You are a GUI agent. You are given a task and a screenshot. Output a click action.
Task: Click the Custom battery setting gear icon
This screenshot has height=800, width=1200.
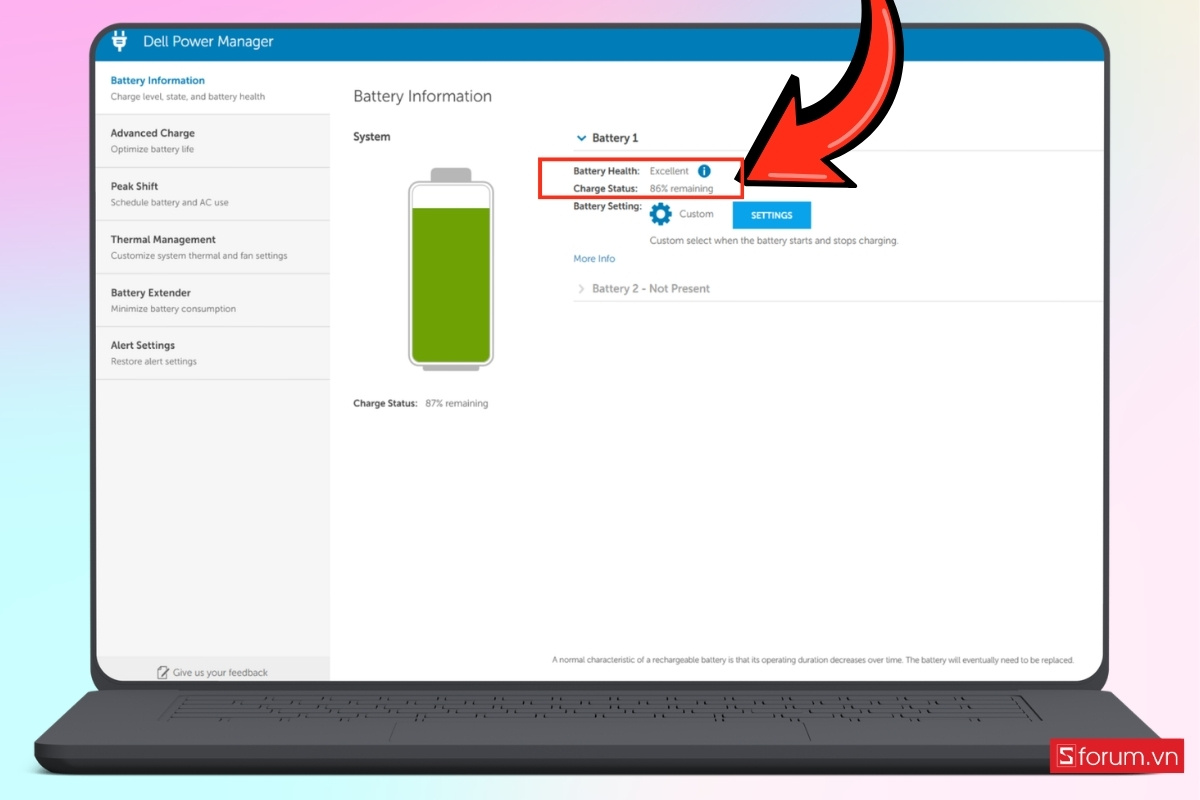pyautogui.click(x=660, y=214)
